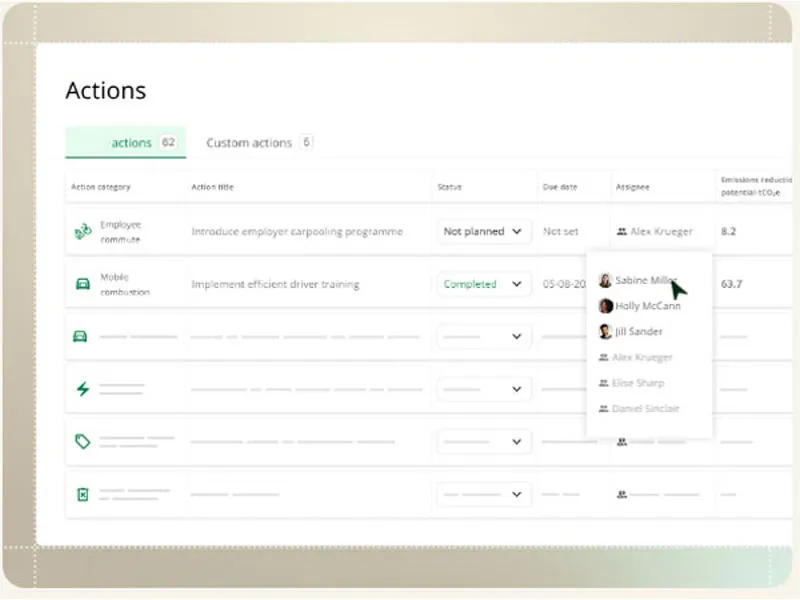Click Alex Krueger assignee in first row

(x=660, y=232)
